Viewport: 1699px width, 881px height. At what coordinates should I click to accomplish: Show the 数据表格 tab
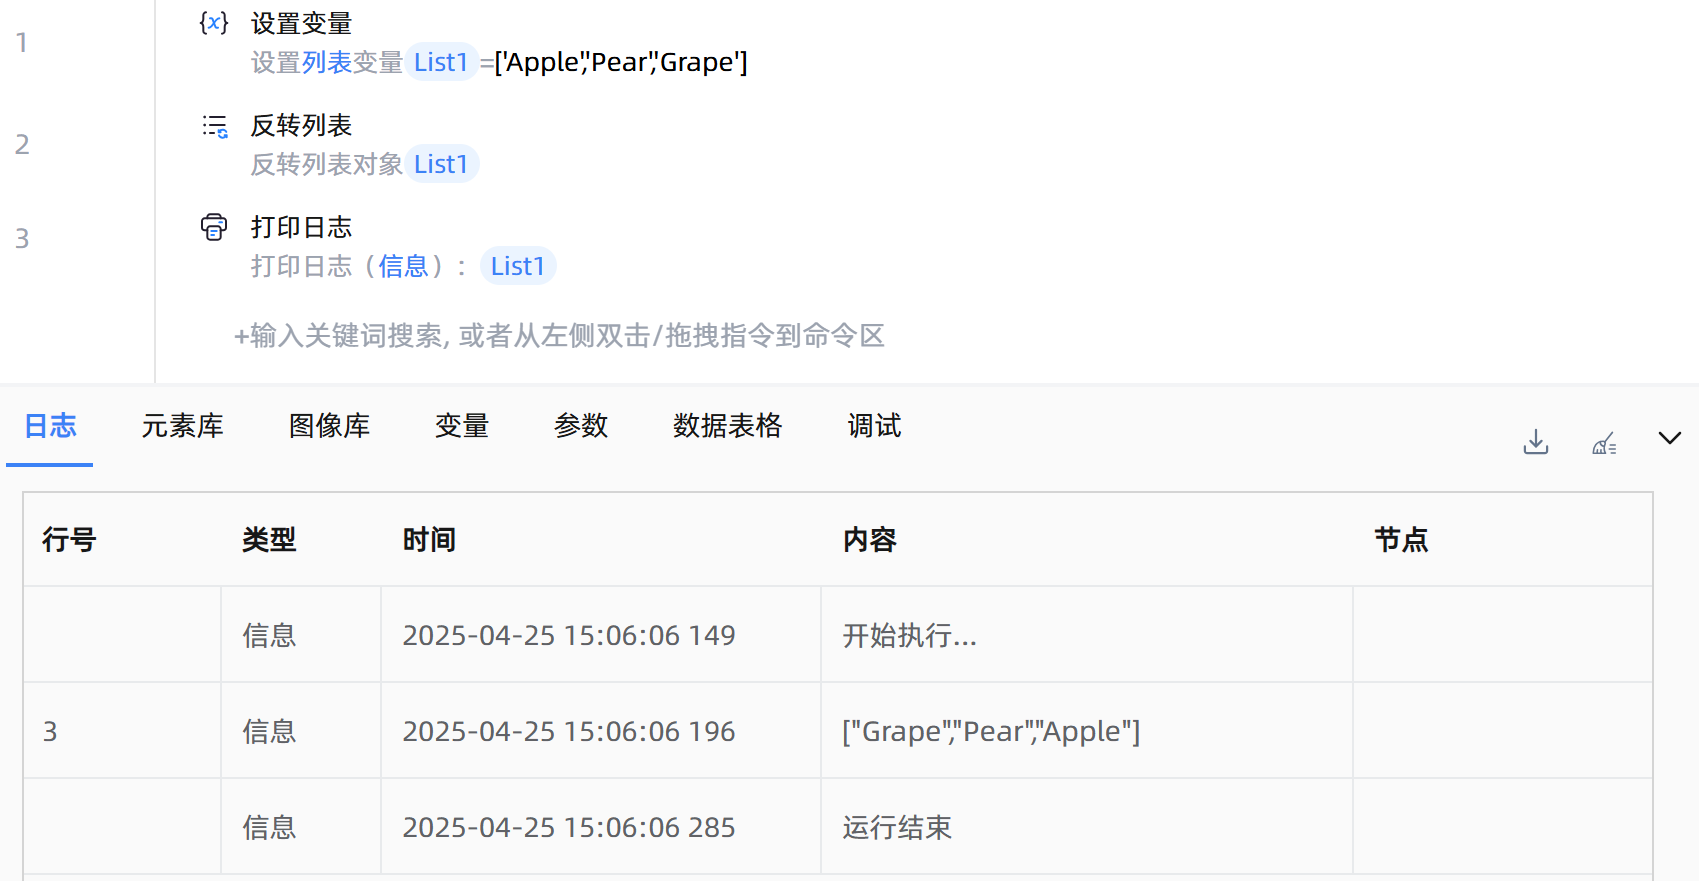tap(727, 426)
